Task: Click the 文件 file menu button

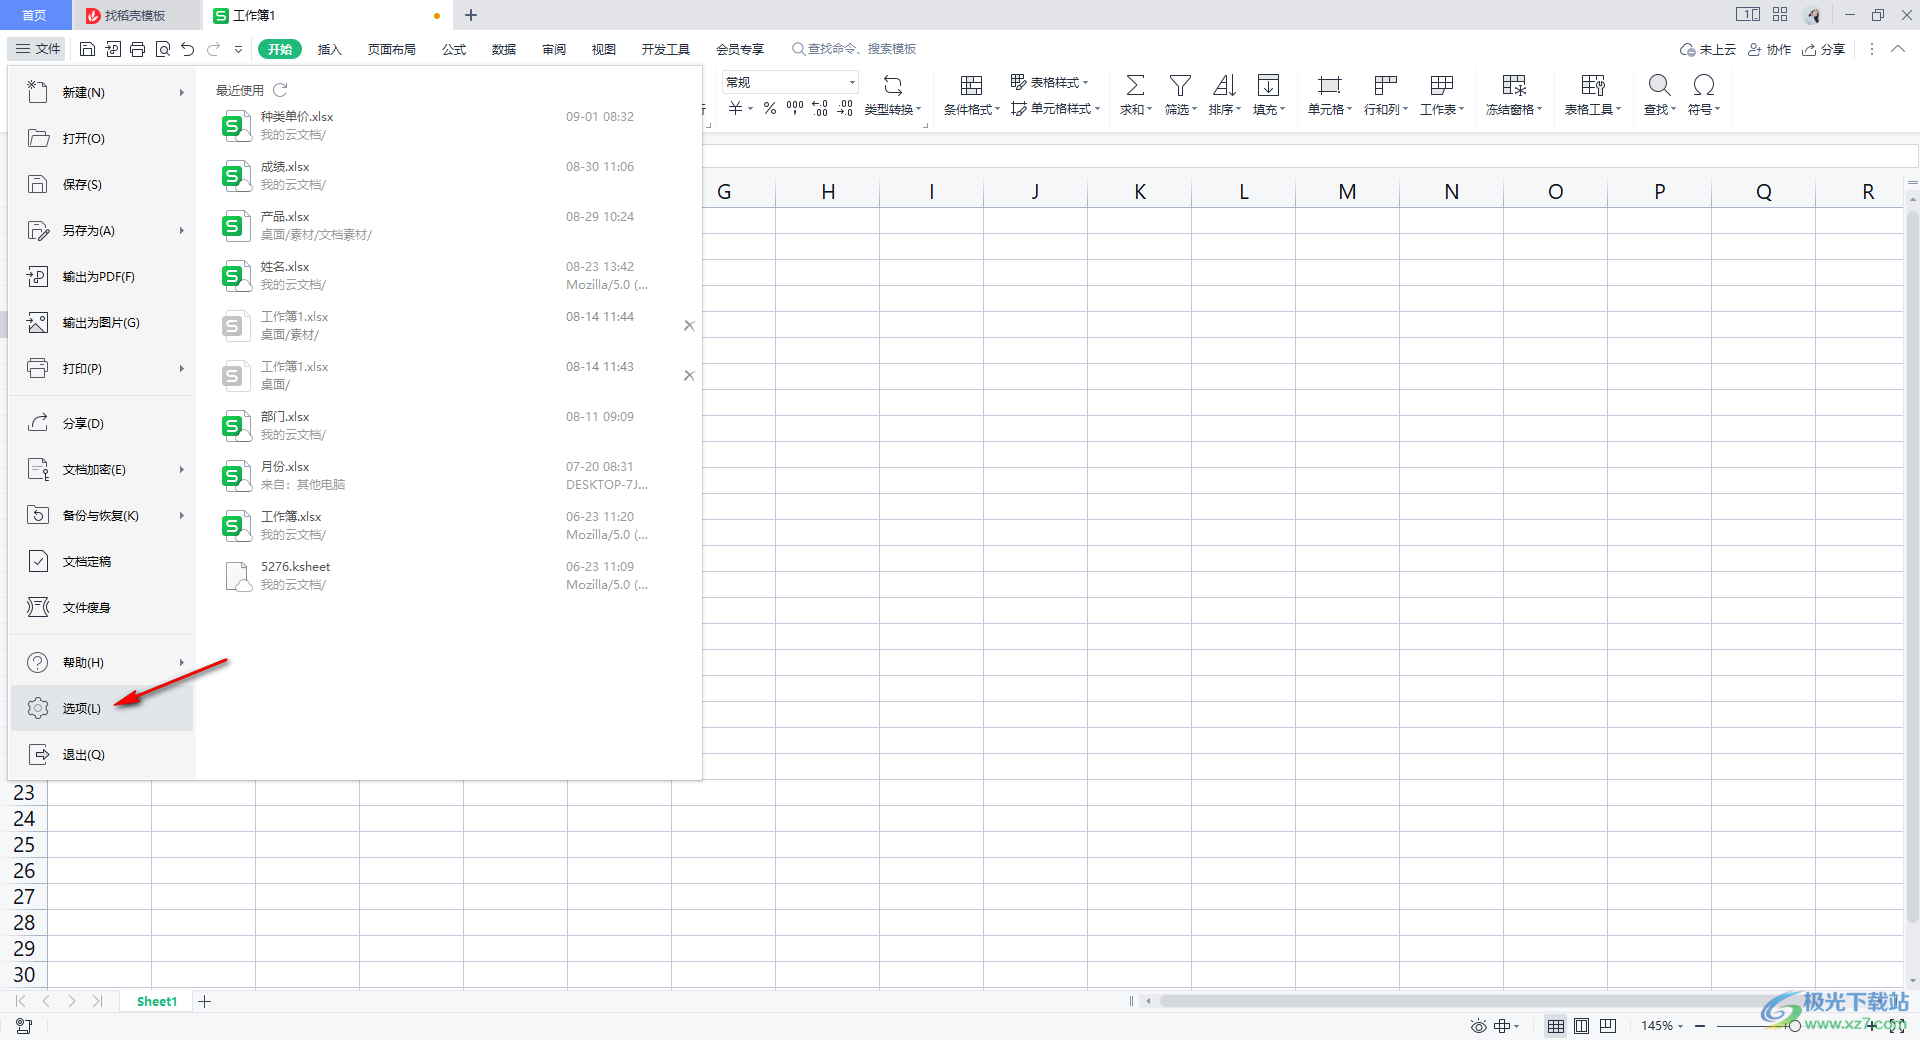Action: pos(38,48)
